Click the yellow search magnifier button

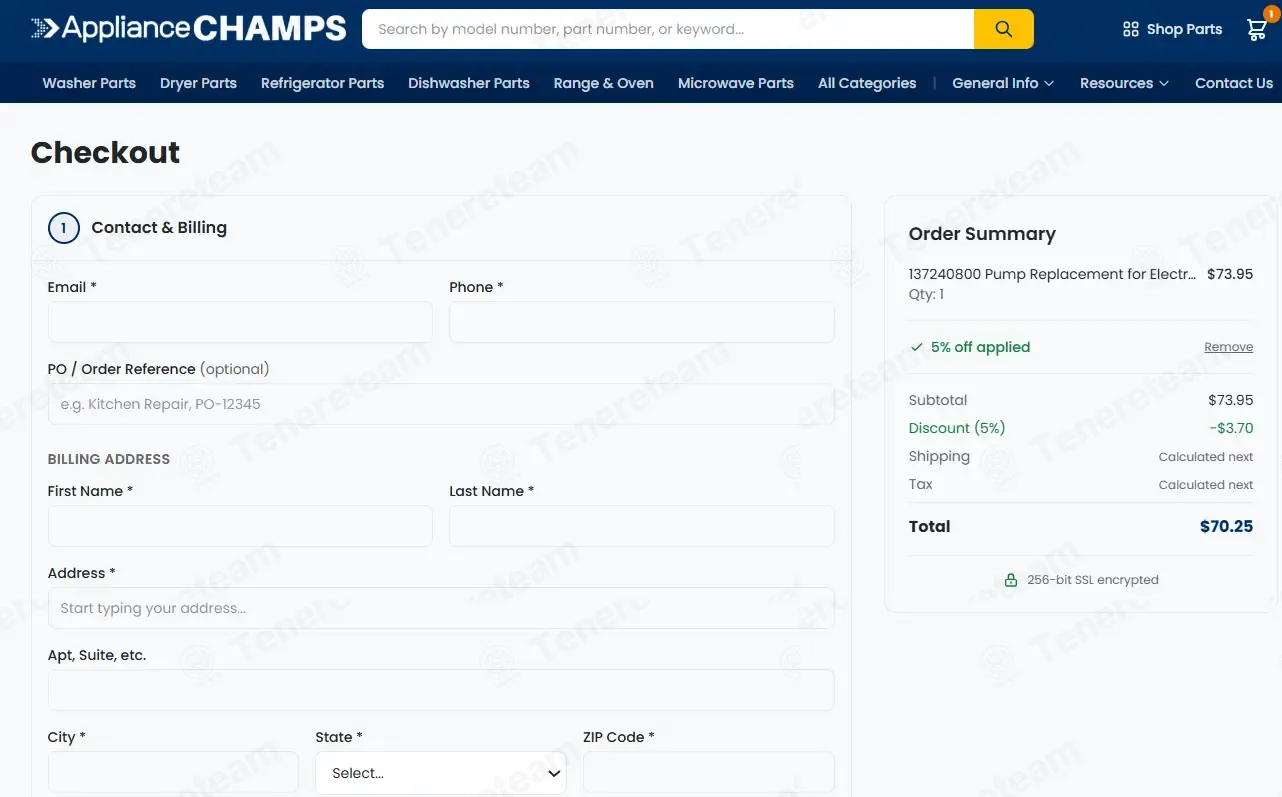1003,29
